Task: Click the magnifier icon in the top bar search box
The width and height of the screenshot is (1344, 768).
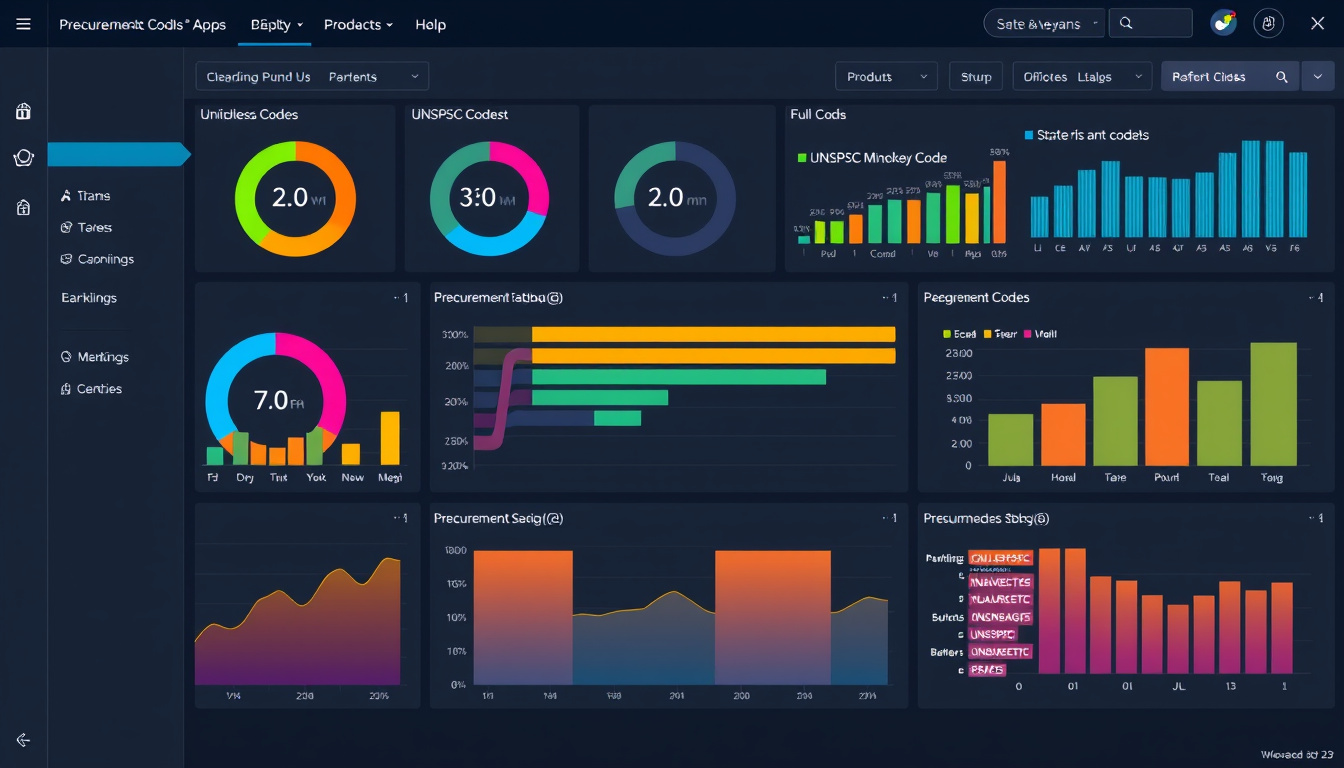Action: pyautogui.click(x=1127, y=23)
